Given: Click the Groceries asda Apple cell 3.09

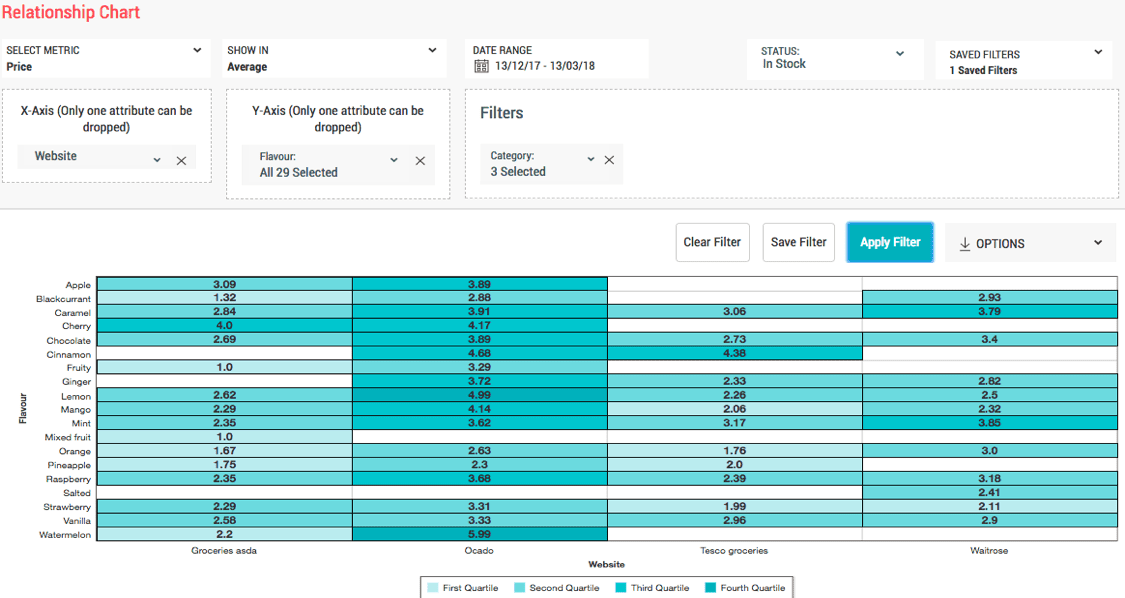Looking at the screenshot, I should tap(225, 284).
